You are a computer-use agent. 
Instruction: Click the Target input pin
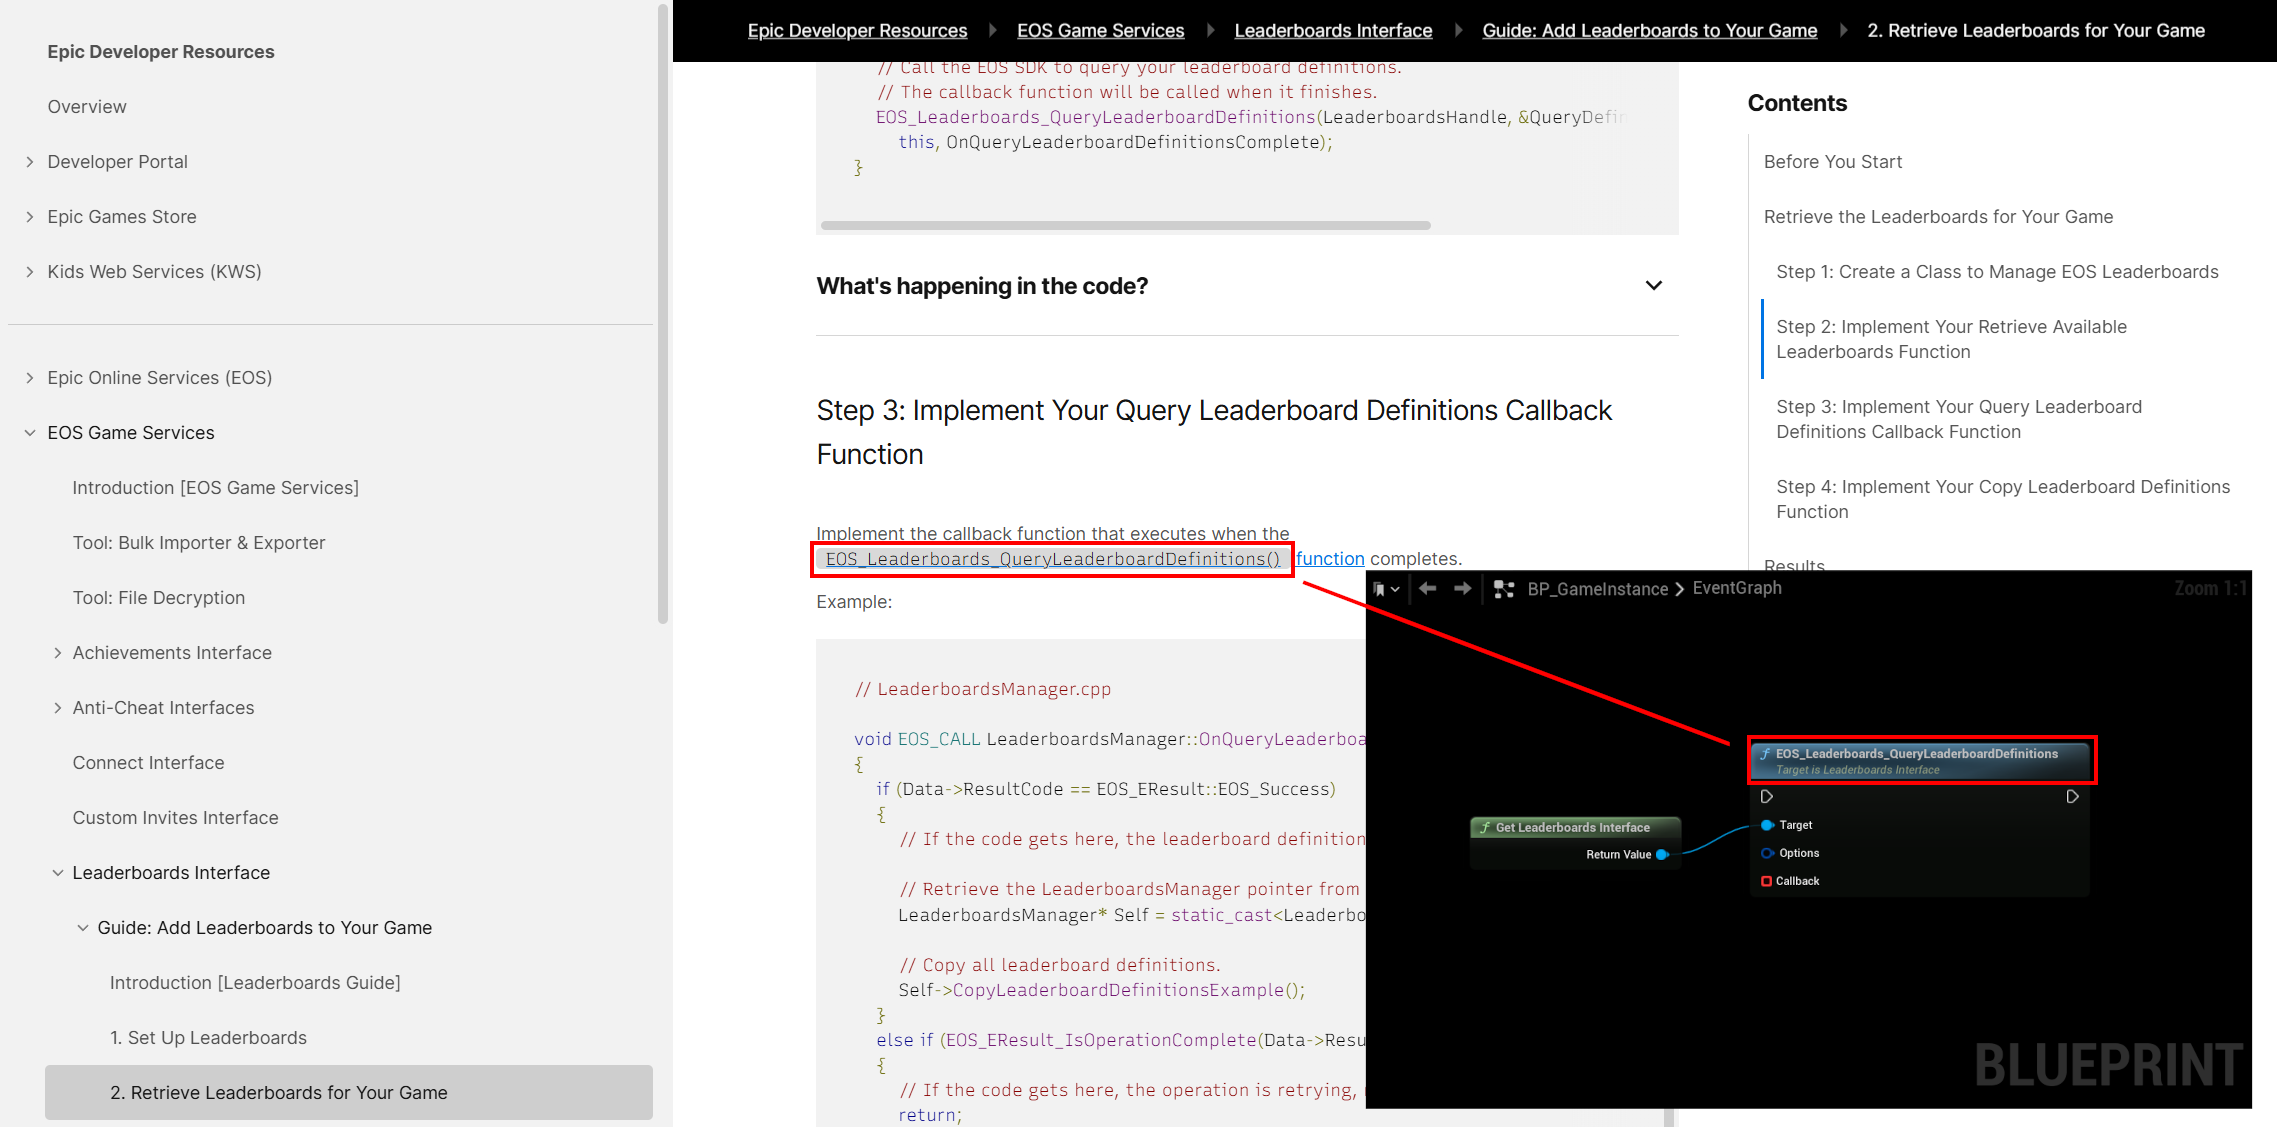[x=1767, y=825]
